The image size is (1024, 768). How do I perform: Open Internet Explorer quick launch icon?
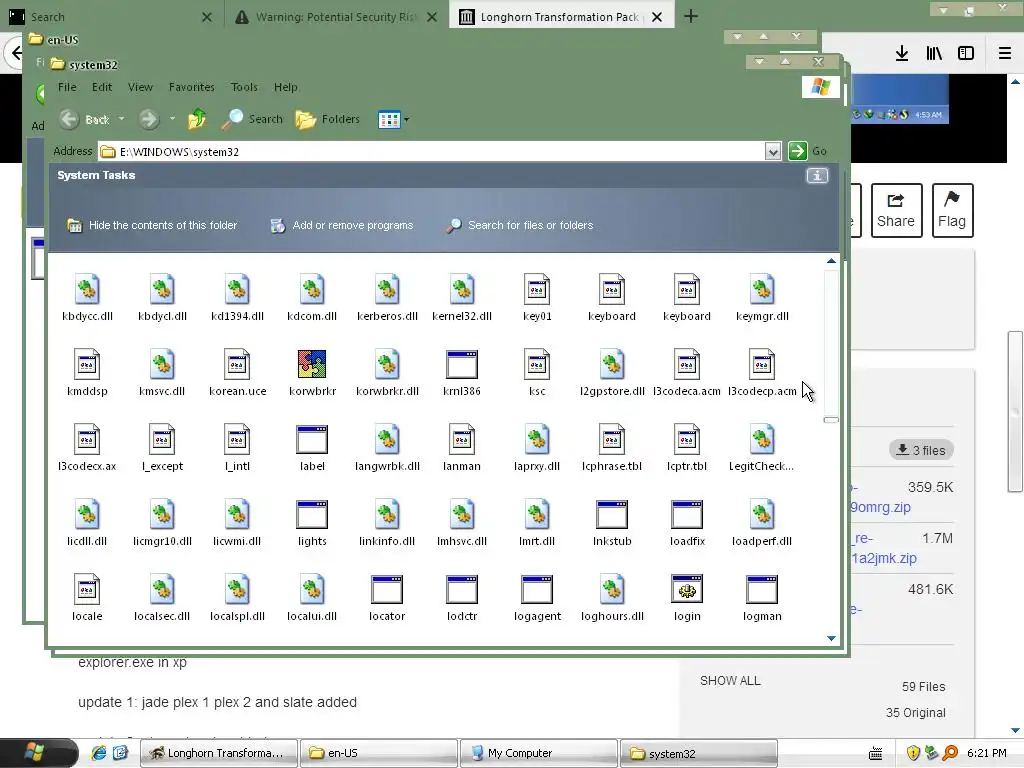click(x=99, y=753)
